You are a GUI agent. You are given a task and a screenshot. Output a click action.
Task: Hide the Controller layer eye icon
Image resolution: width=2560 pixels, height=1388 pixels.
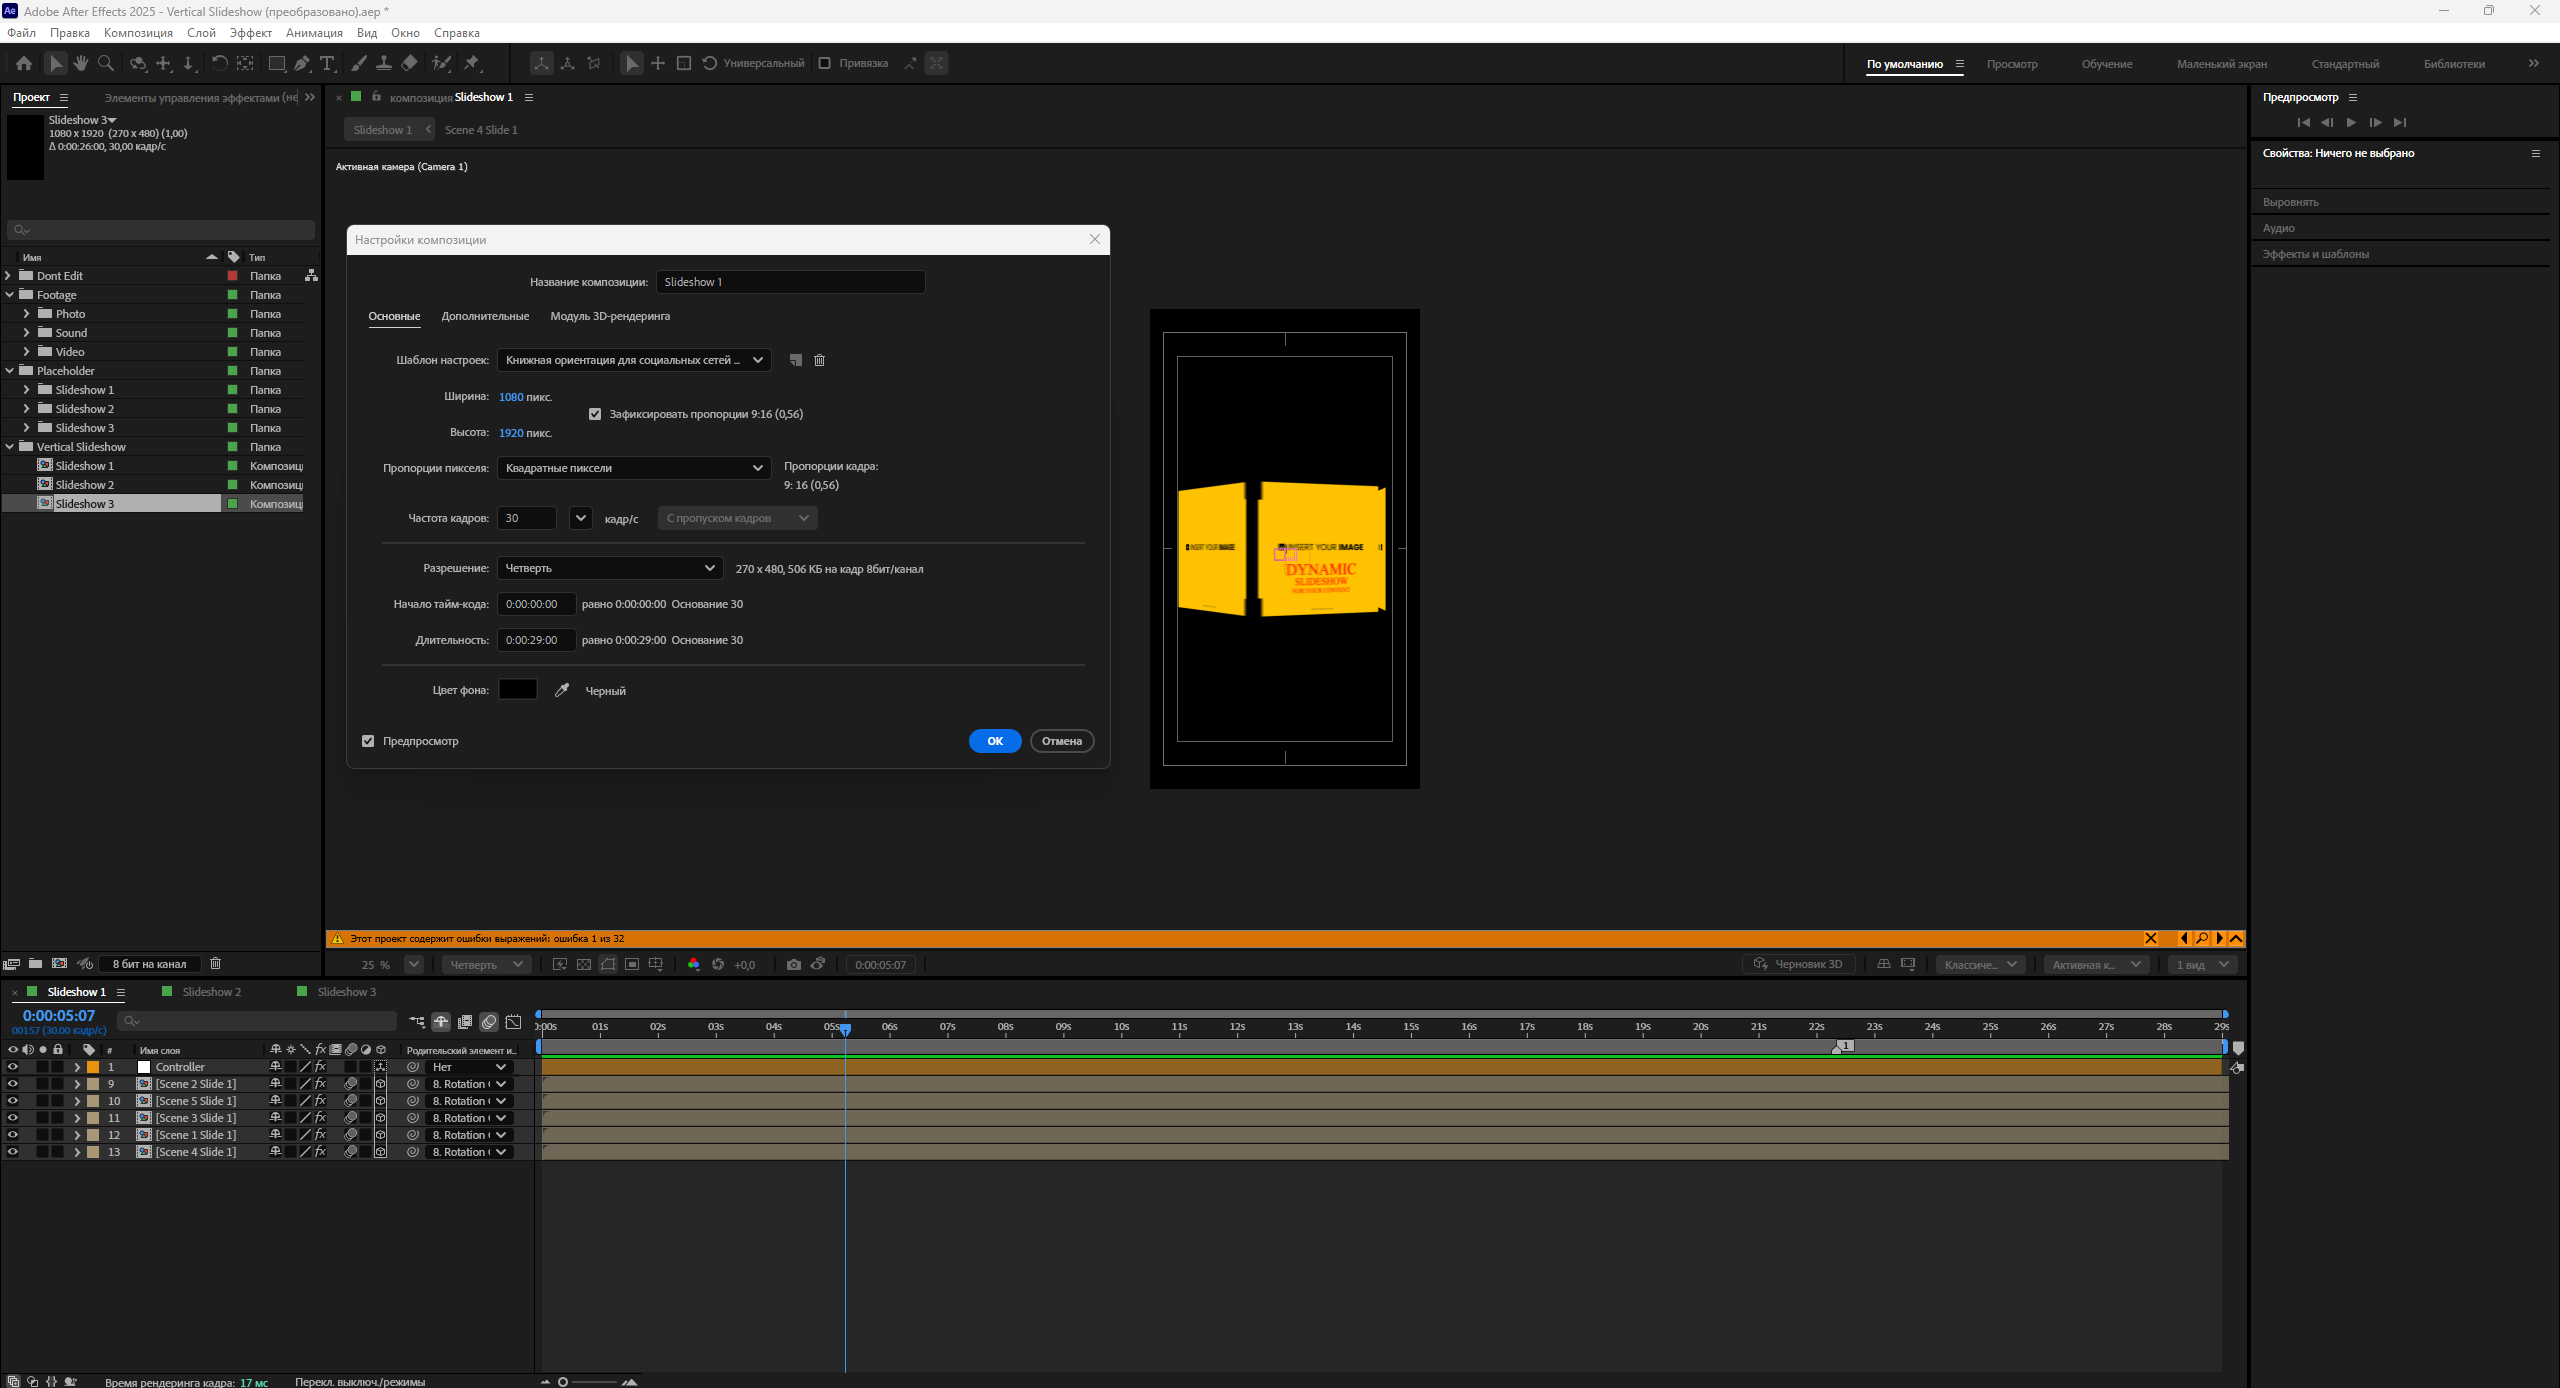(x=12, y=1067)
